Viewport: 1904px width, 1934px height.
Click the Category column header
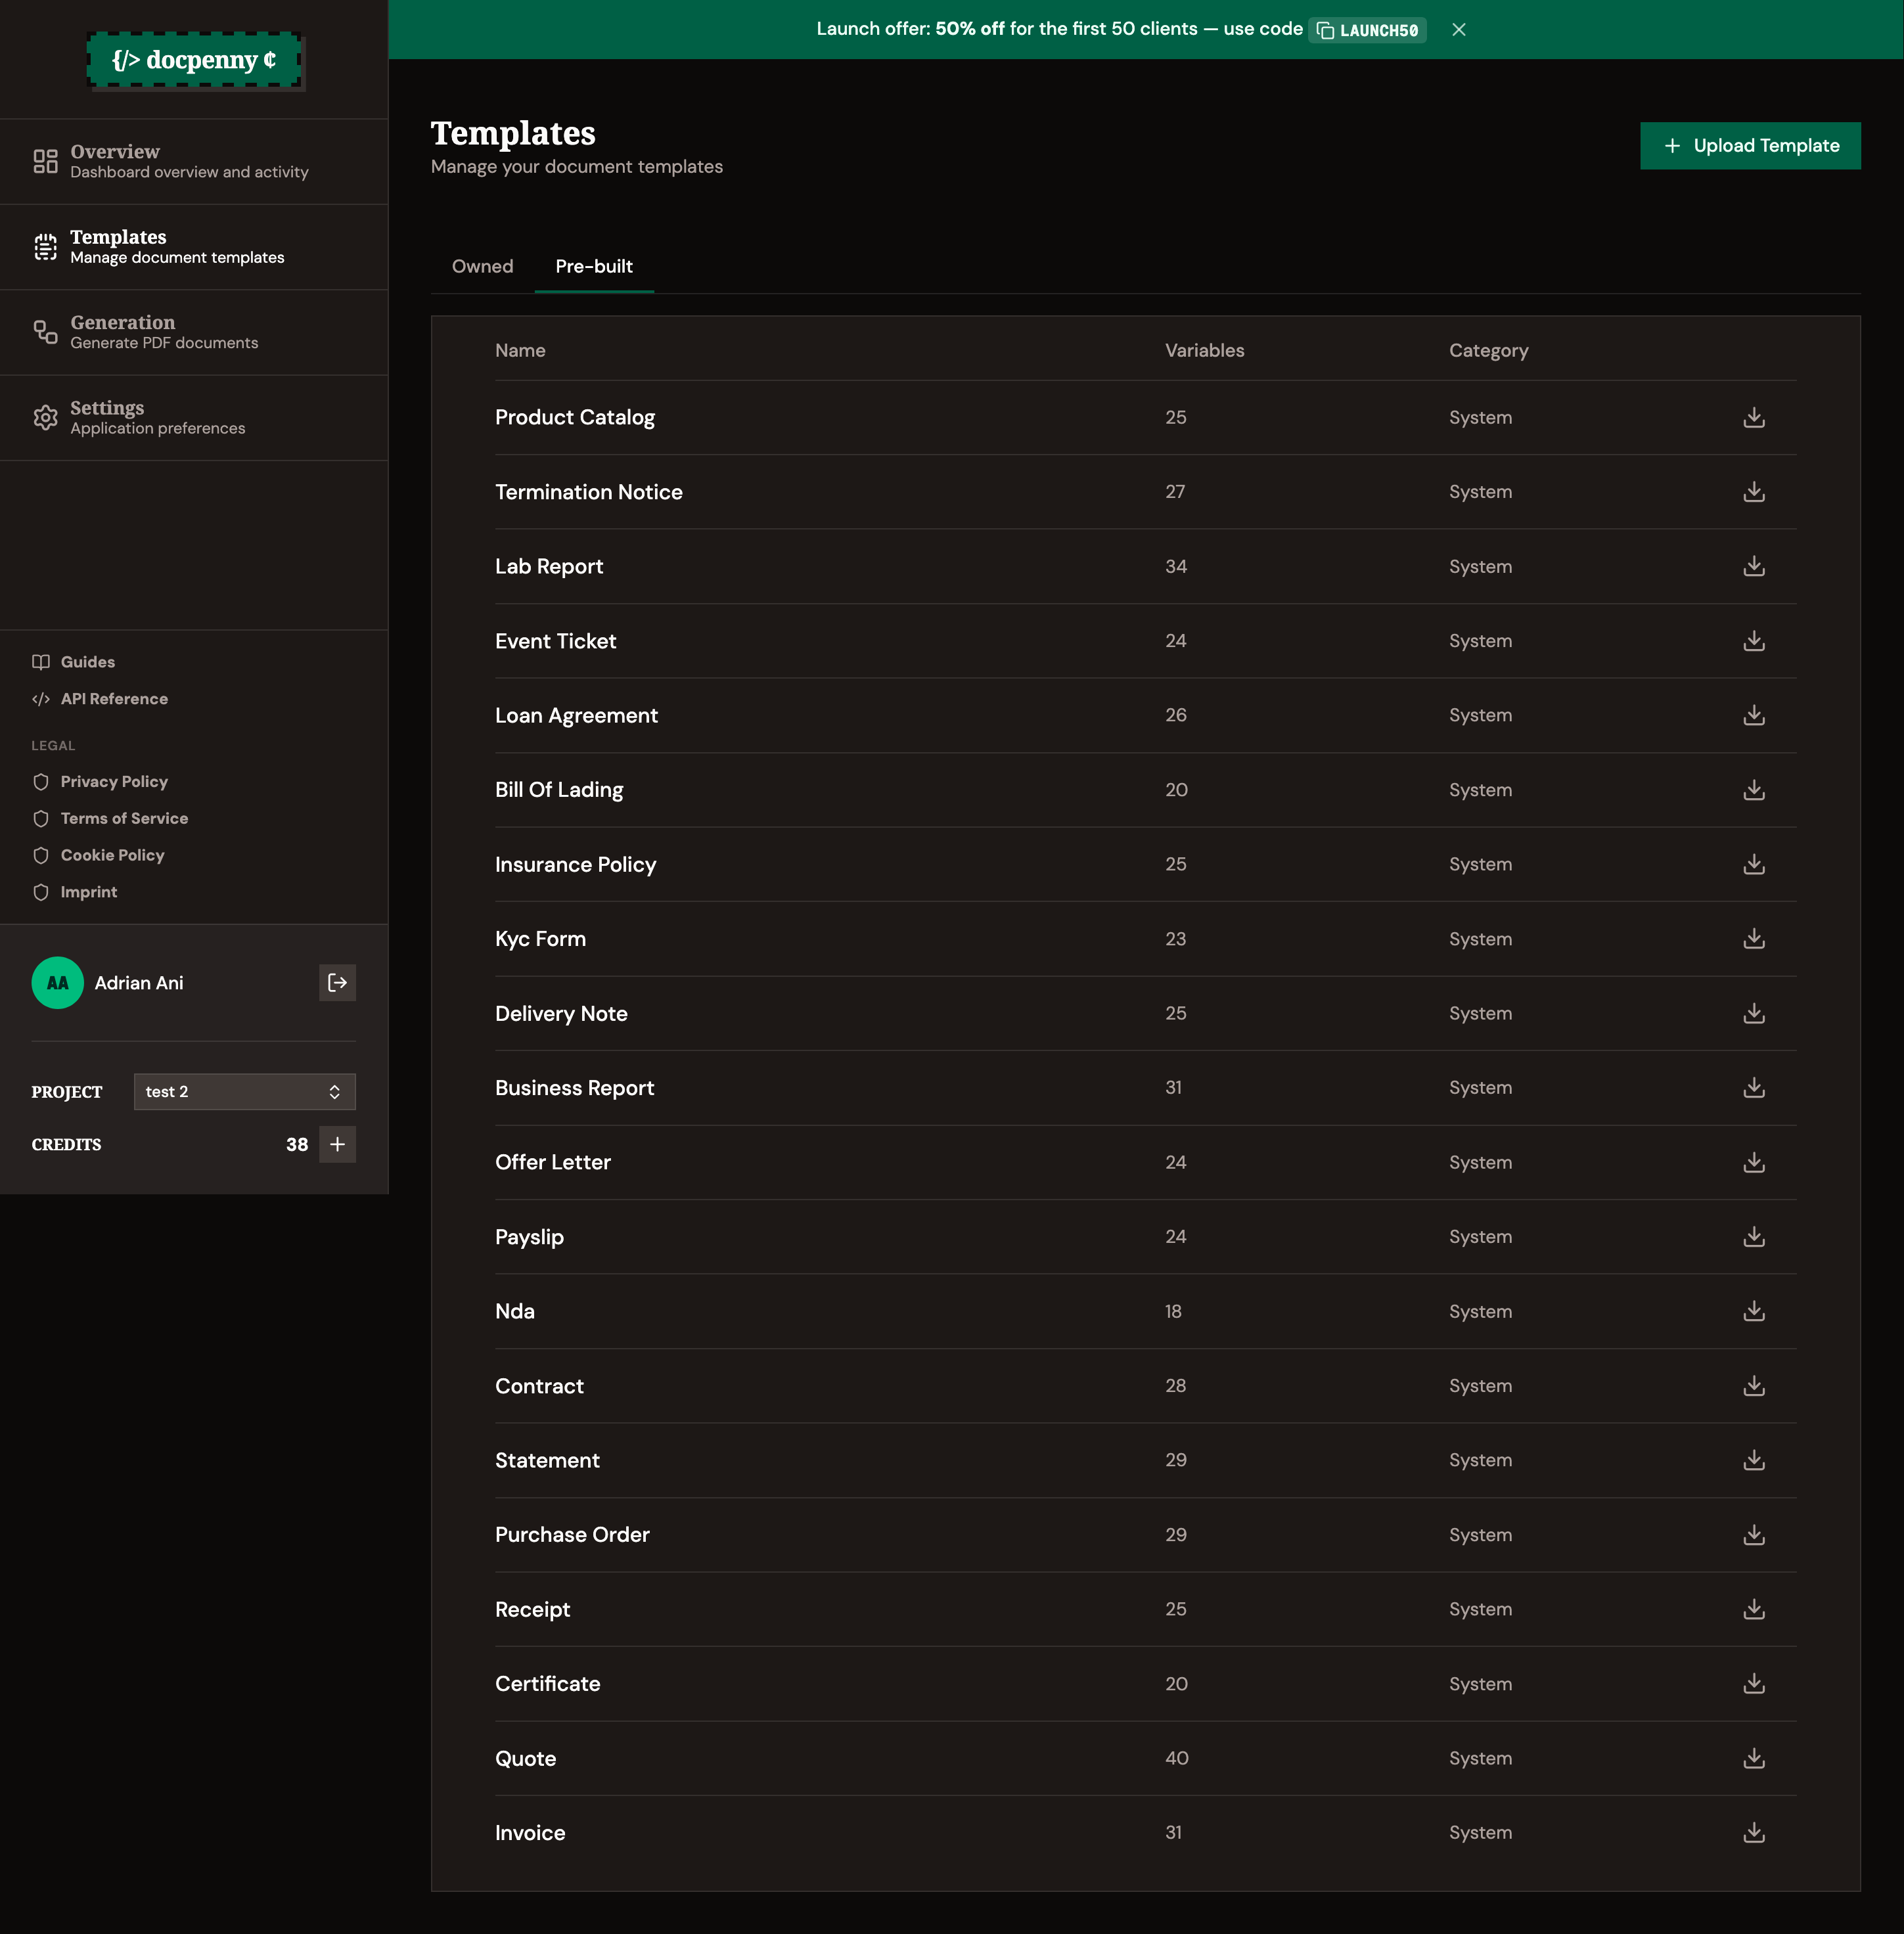1488,351
